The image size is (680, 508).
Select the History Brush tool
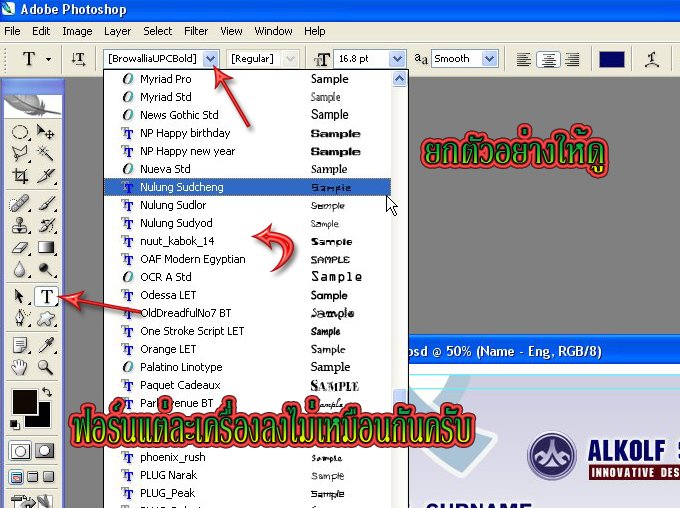coord(46,225)
